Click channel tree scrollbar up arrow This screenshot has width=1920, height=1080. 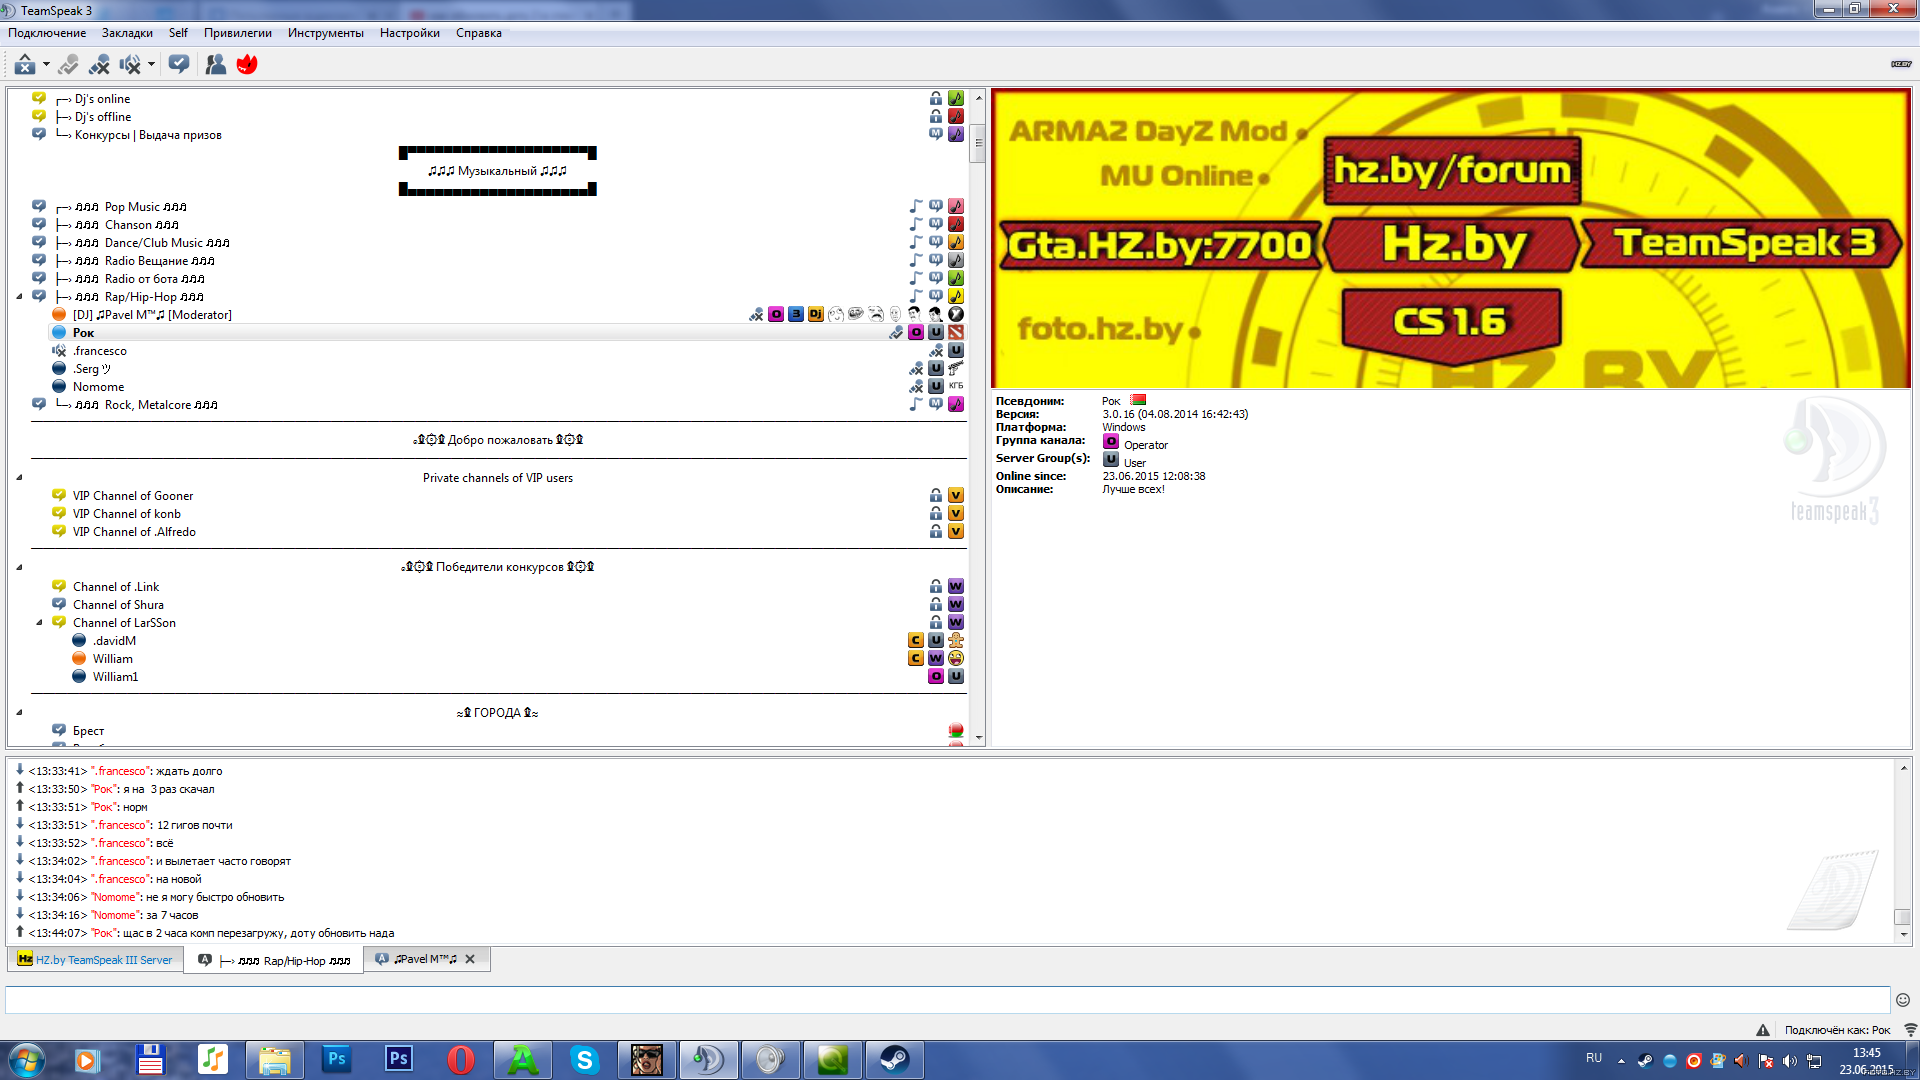pos(979,98)
